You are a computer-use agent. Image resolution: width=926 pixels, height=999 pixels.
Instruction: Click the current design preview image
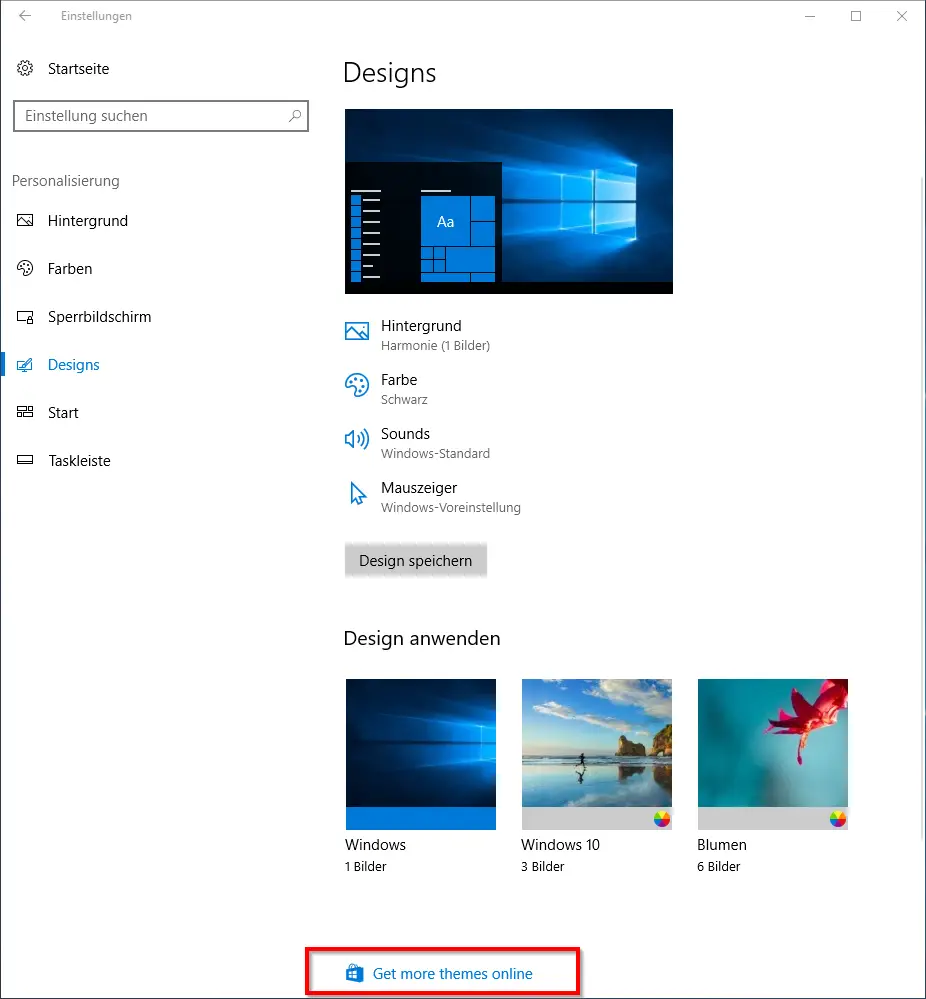[509, 201]
